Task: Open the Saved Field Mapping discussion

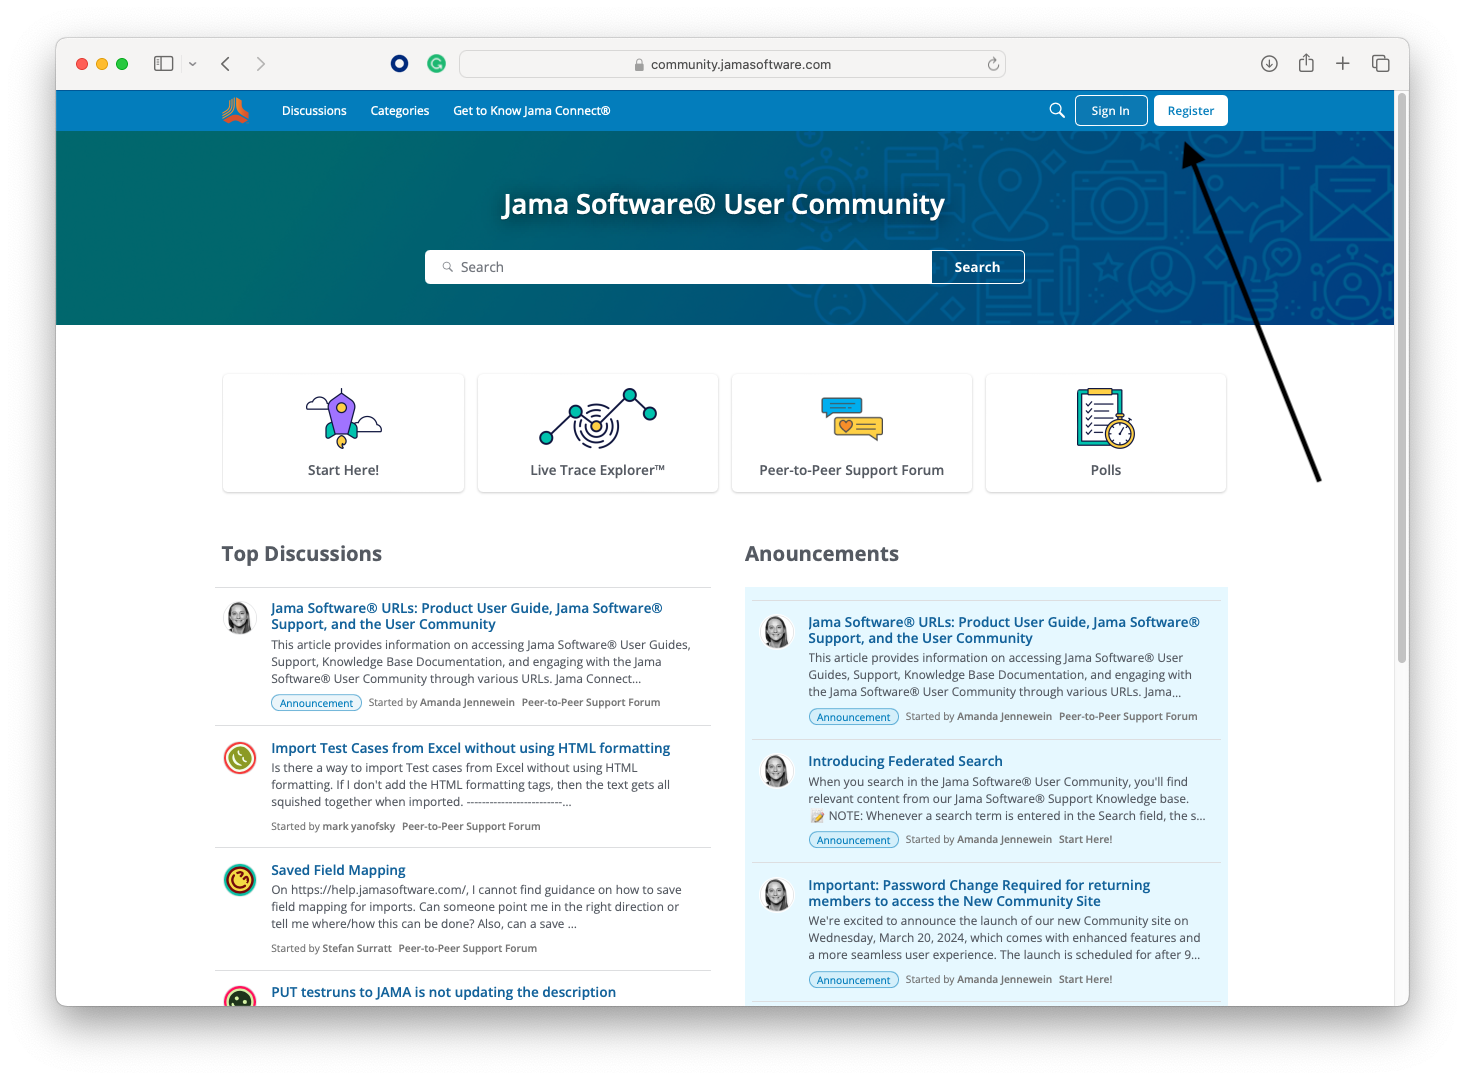Action: point(338,870)
